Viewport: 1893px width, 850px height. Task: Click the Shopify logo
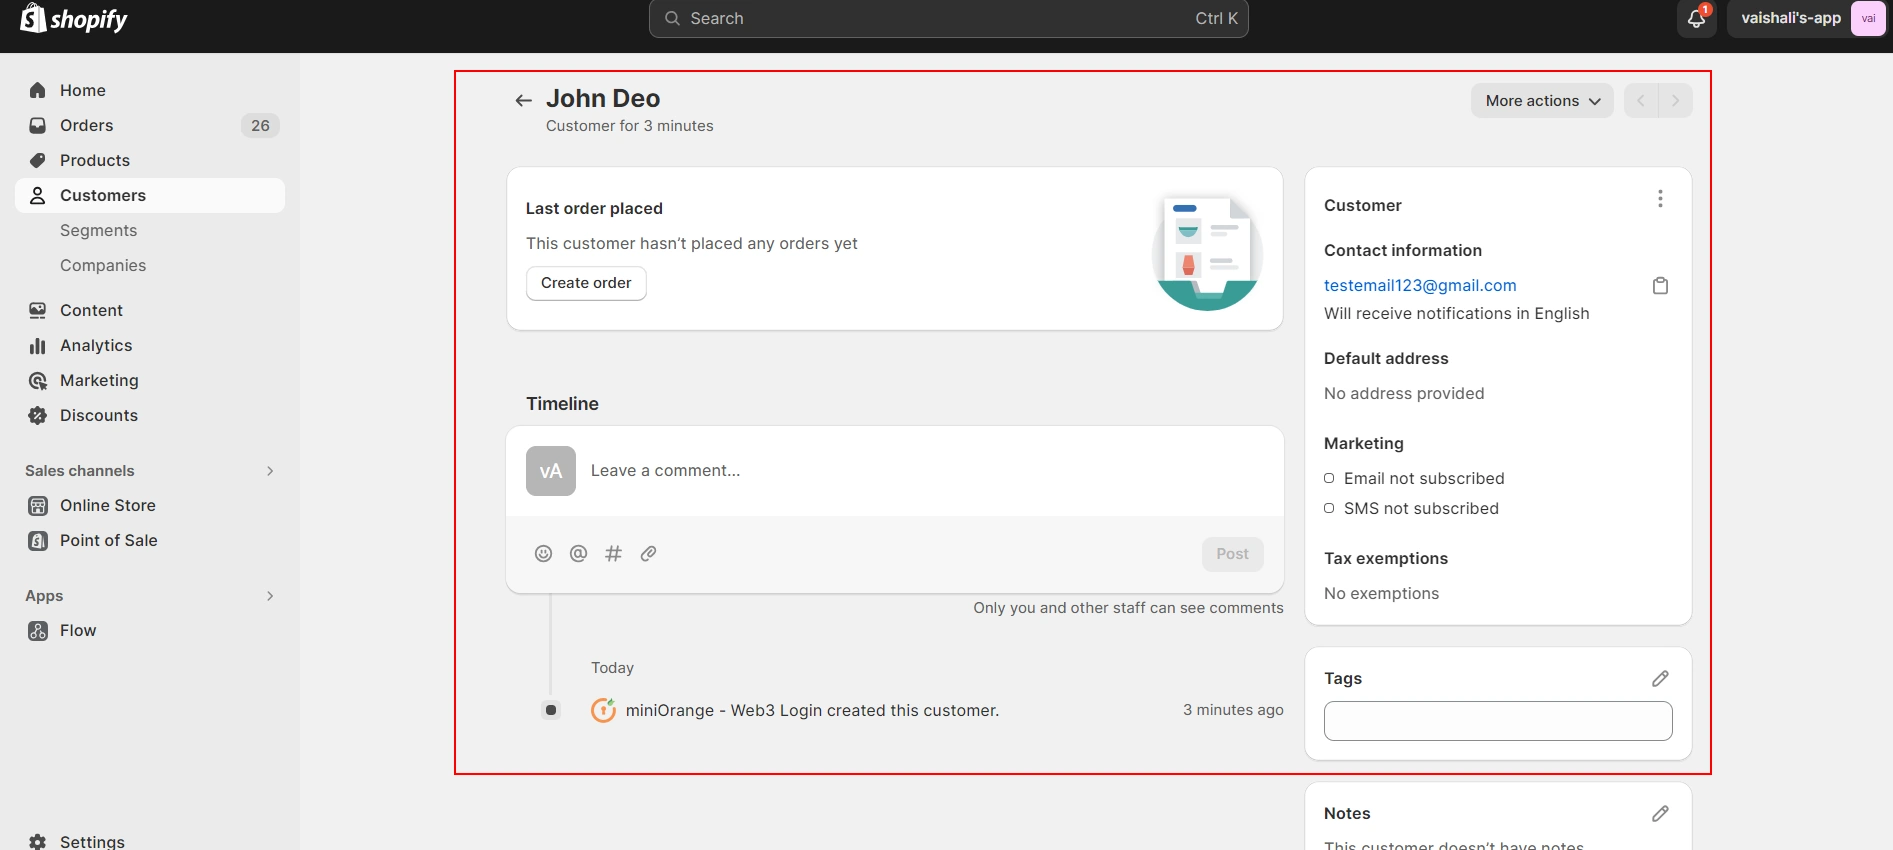point(74,18)
